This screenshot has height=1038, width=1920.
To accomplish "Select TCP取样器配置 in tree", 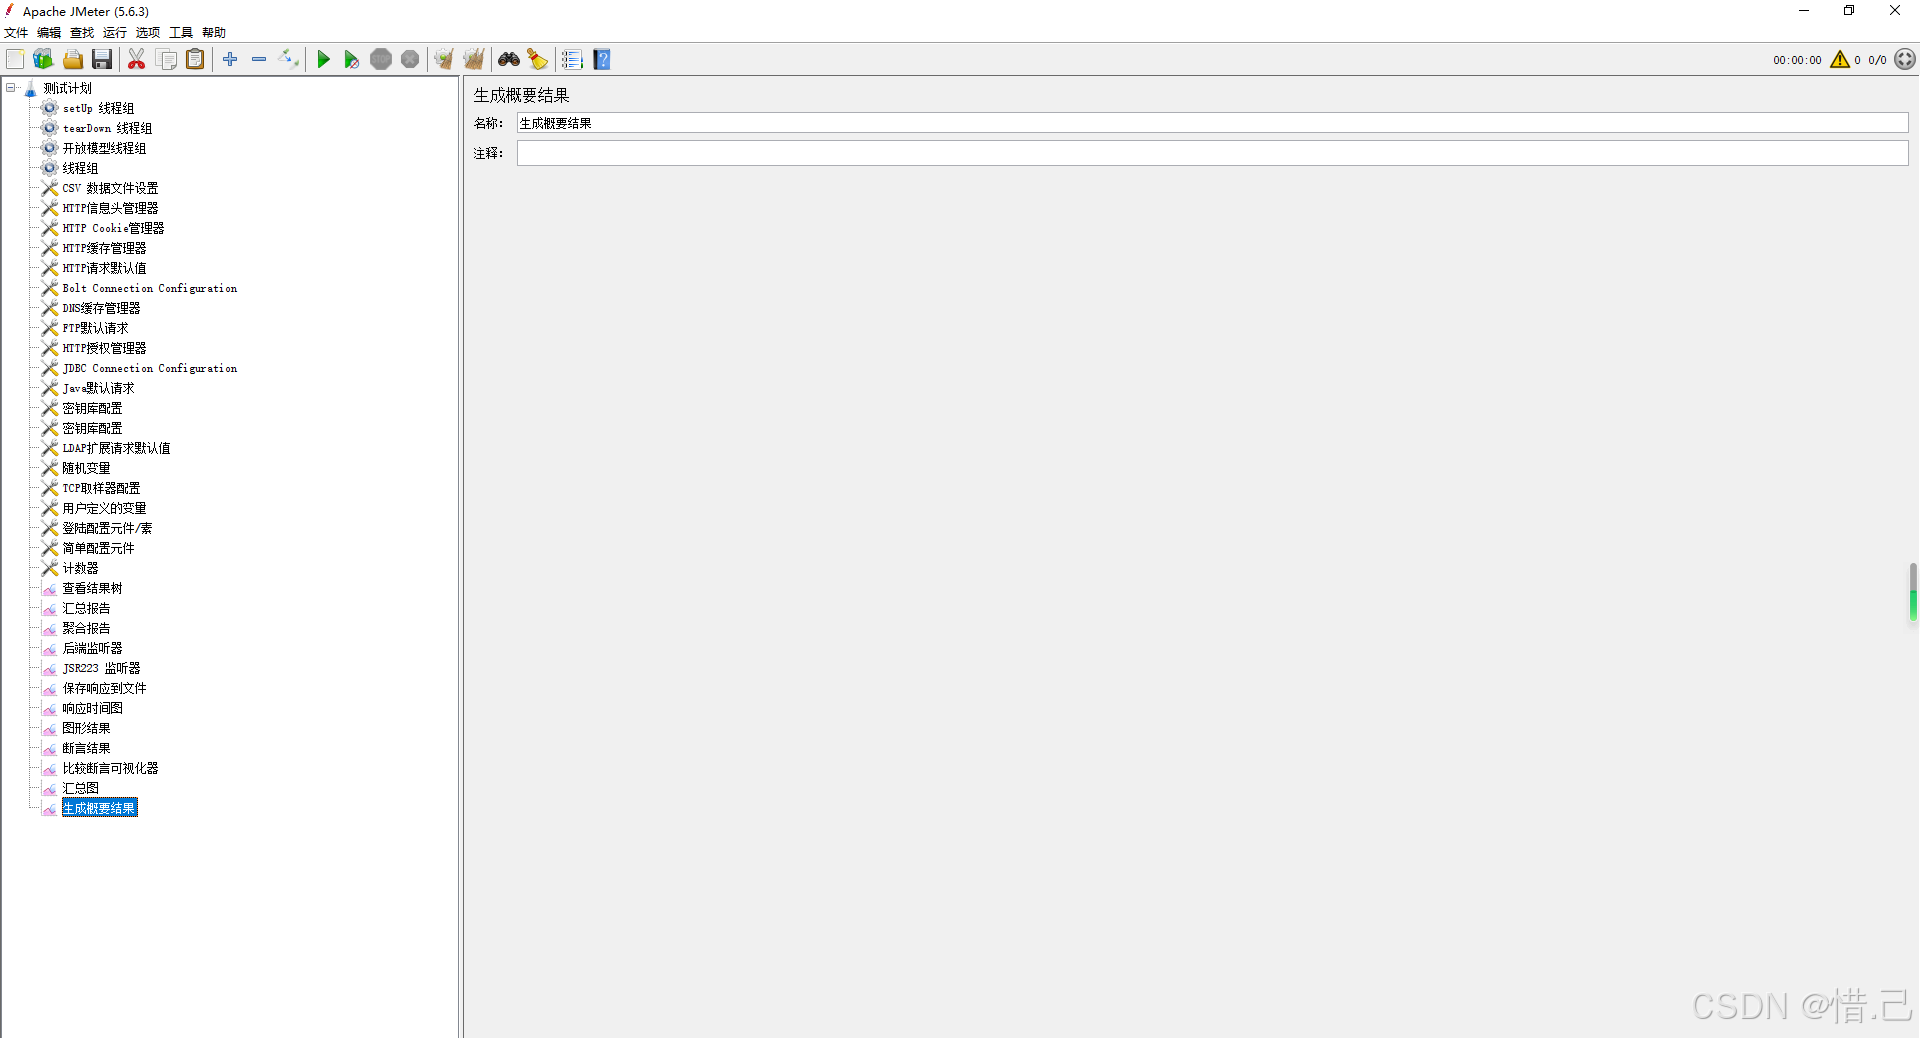I will (x=101, y=488).
